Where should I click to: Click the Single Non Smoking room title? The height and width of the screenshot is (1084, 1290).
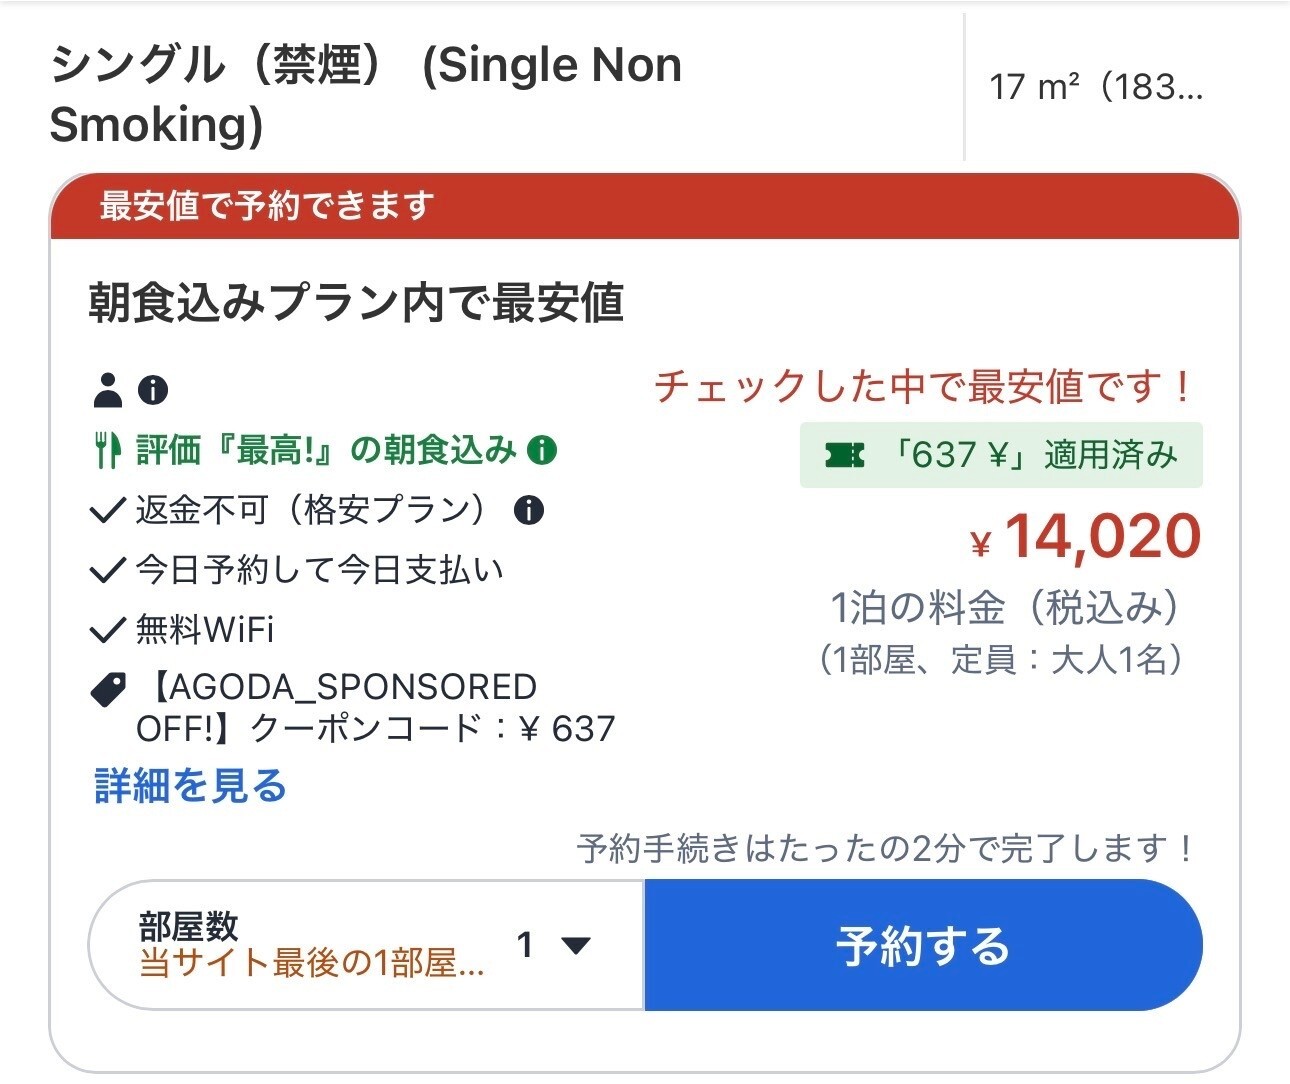[x=365, y=95]
